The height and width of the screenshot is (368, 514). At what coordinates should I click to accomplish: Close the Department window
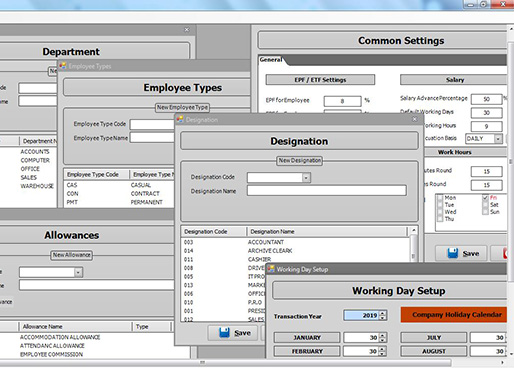(x=187, y=30)
